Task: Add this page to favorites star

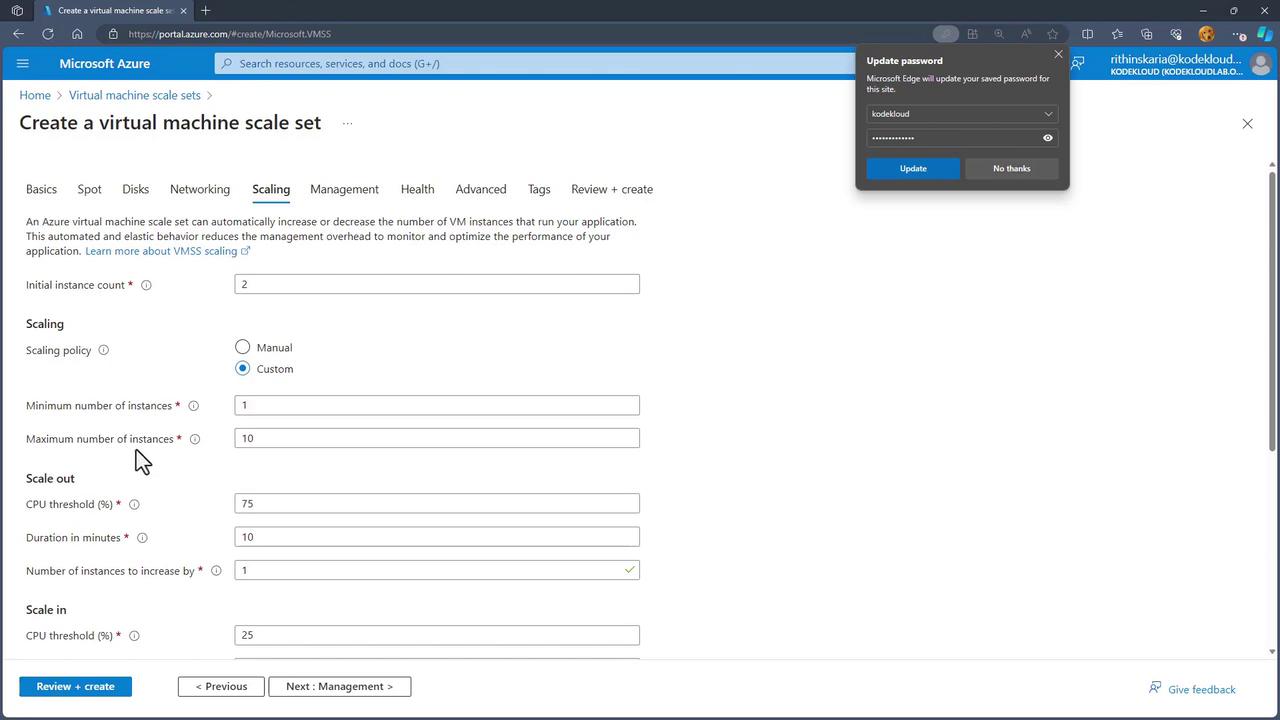Action: (1053, 34)
